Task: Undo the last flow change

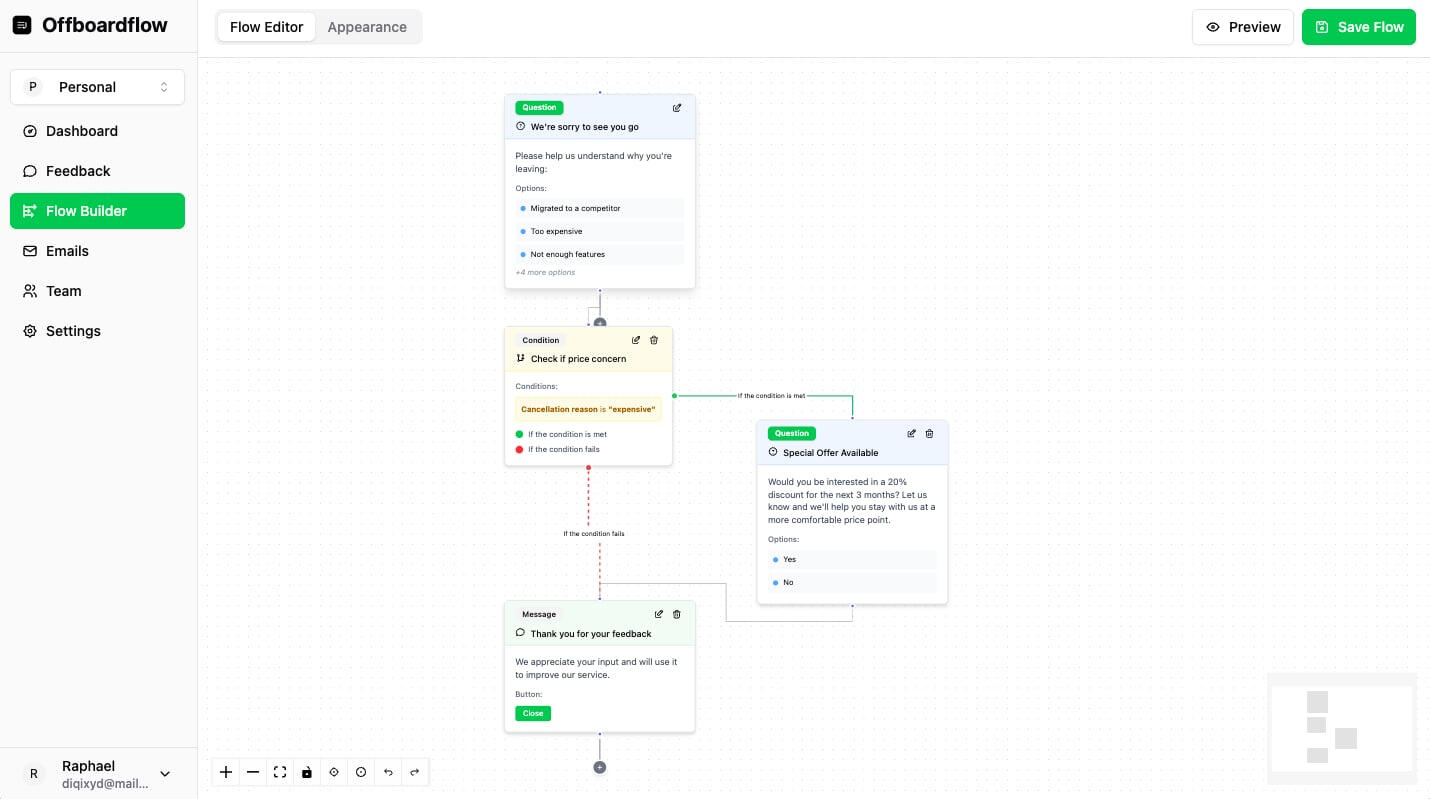Action: 388,772
